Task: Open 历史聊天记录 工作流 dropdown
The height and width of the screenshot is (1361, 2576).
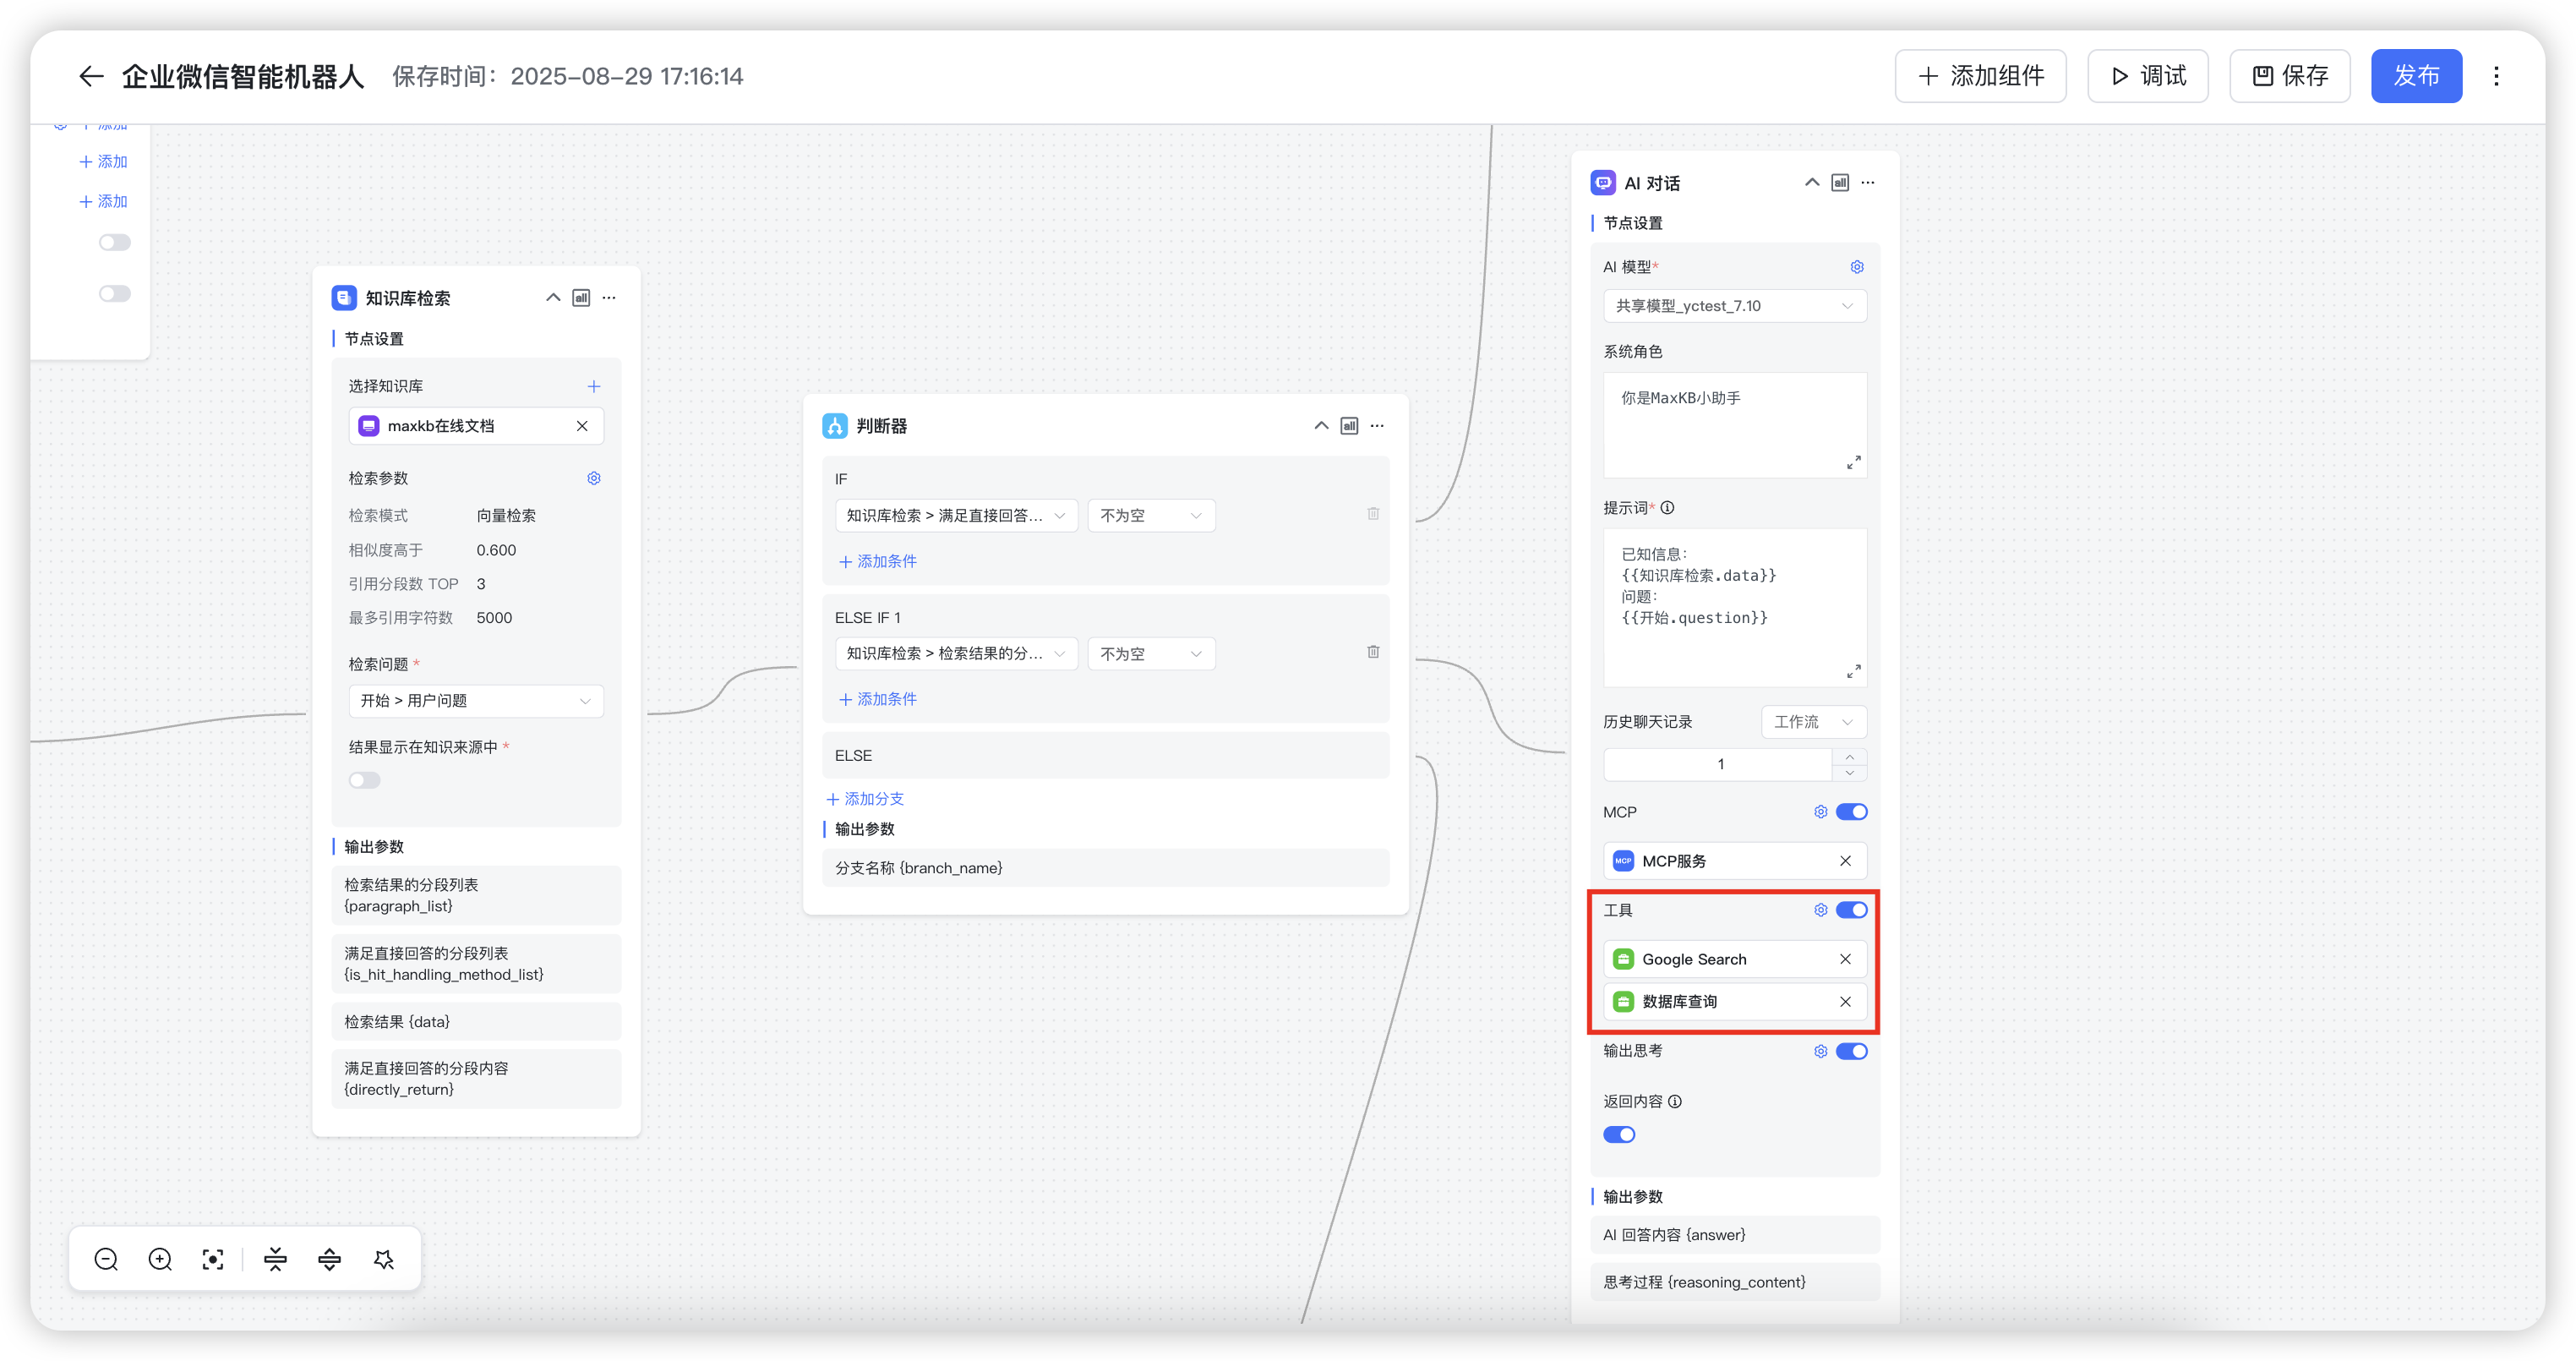Action: click(x=1812, y=722)
